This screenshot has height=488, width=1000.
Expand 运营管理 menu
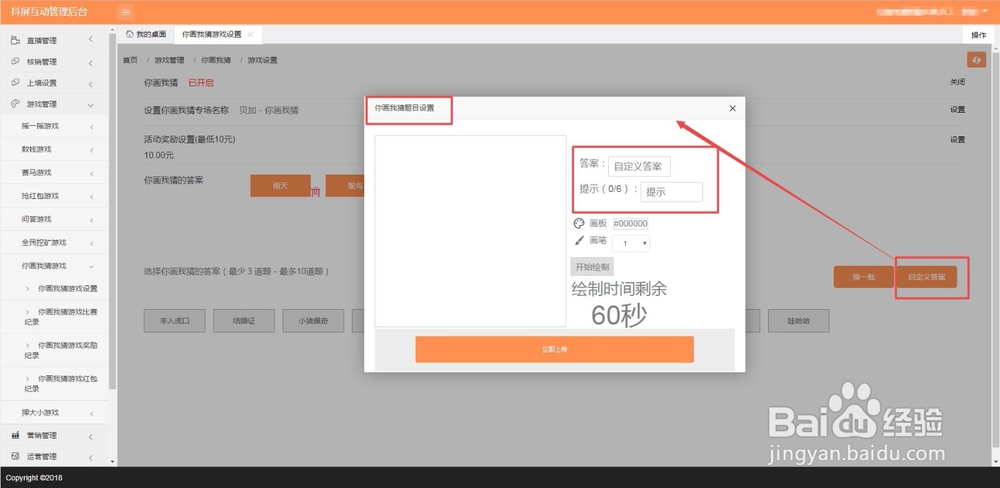(91, 457)
